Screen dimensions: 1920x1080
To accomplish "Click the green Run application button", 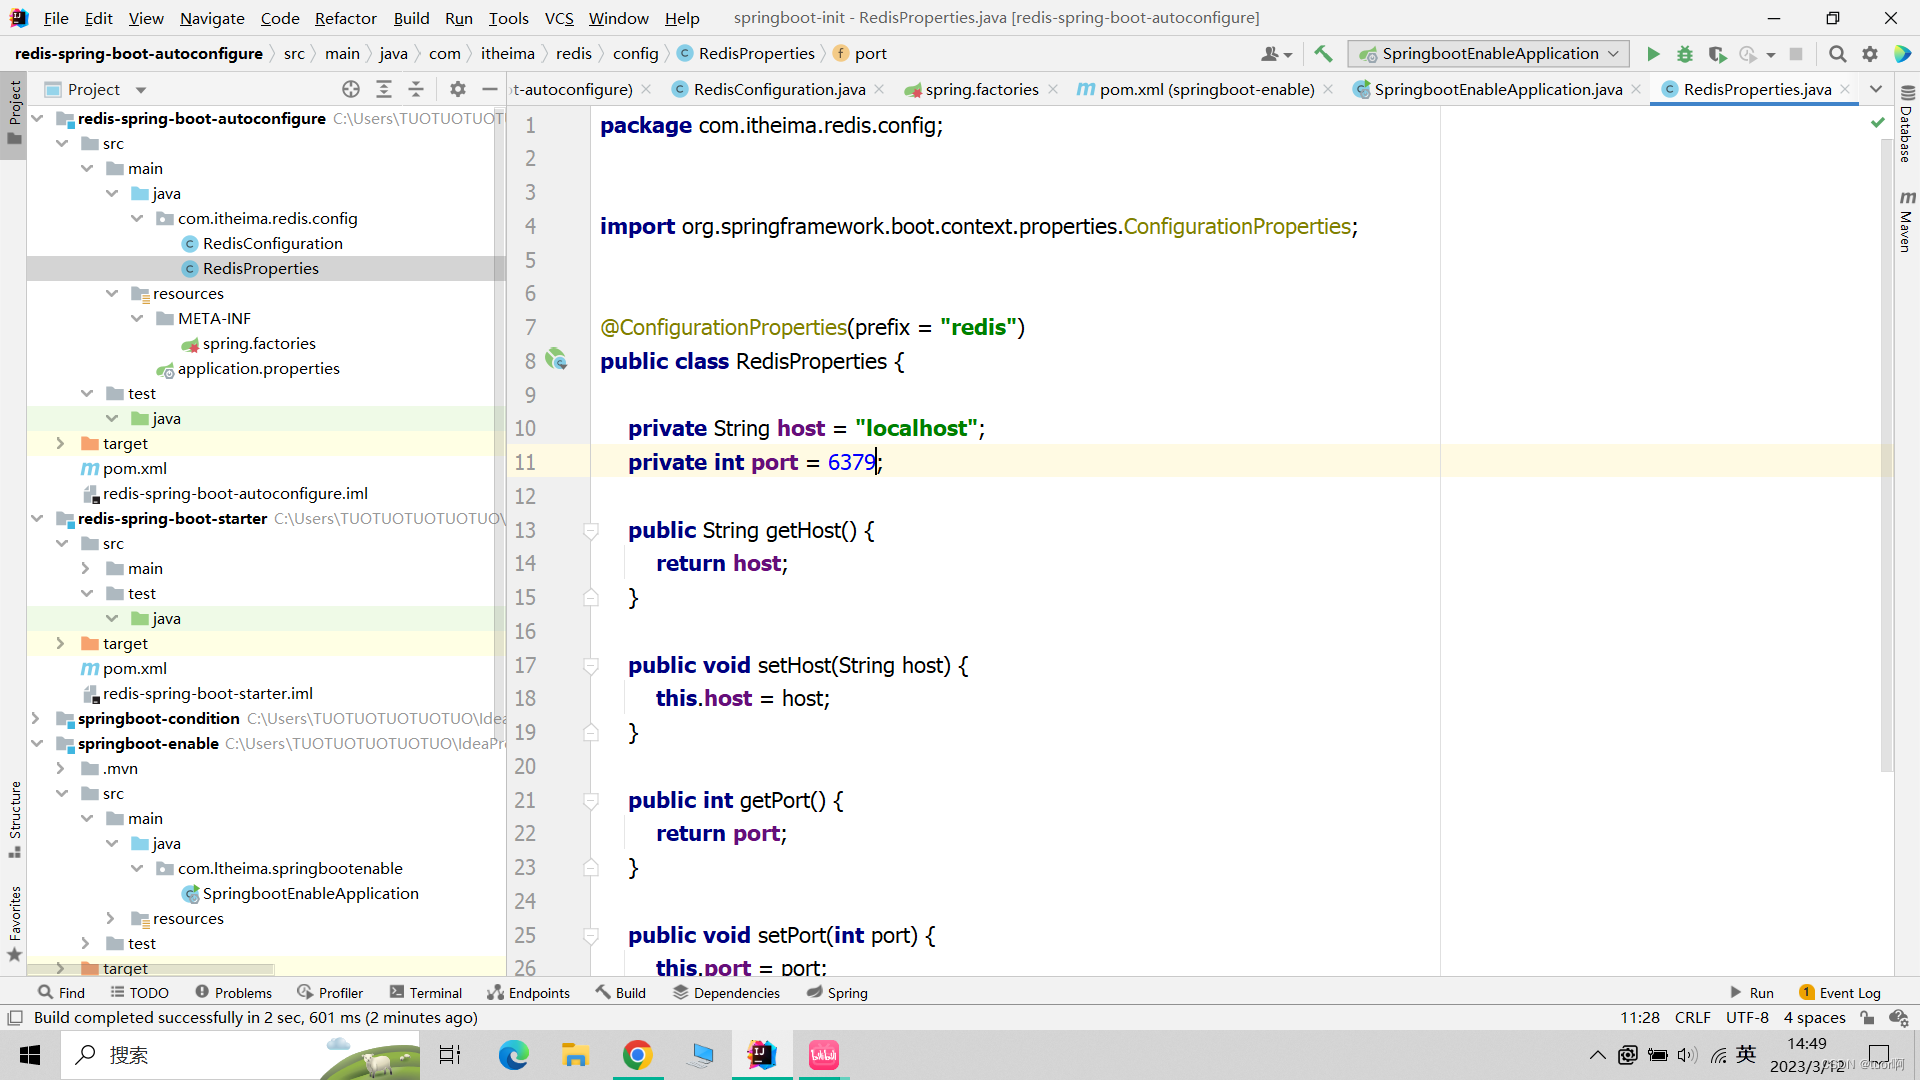I will pyautogui.click(x=1653, y=54).
